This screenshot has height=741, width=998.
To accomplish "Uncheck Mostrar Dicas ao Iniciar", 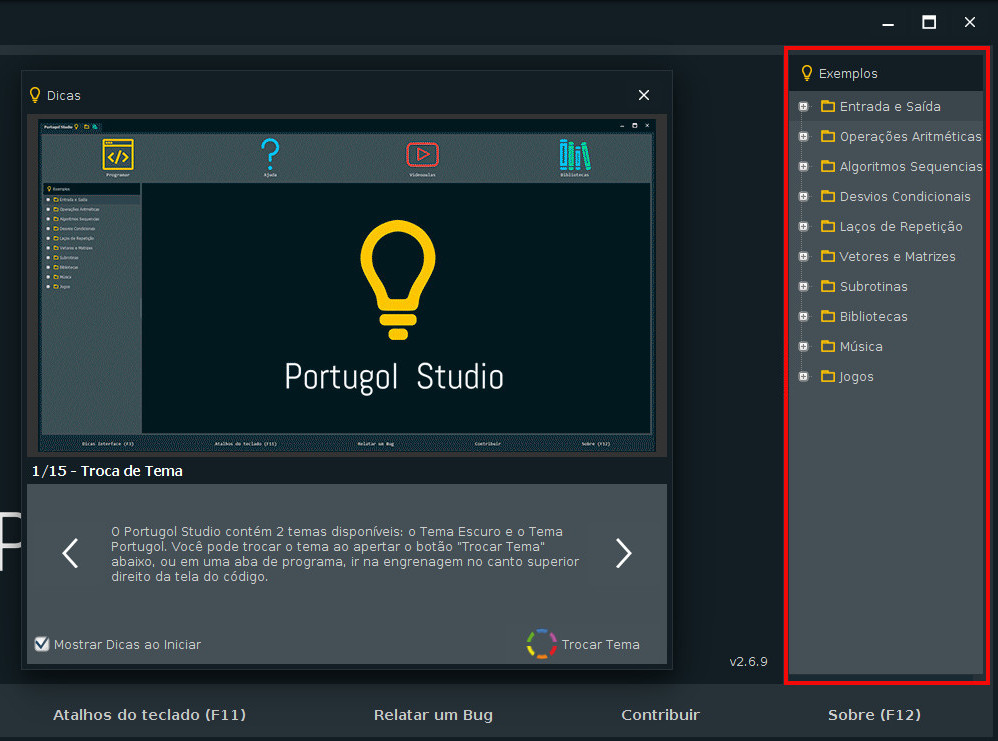I will 42,644.
